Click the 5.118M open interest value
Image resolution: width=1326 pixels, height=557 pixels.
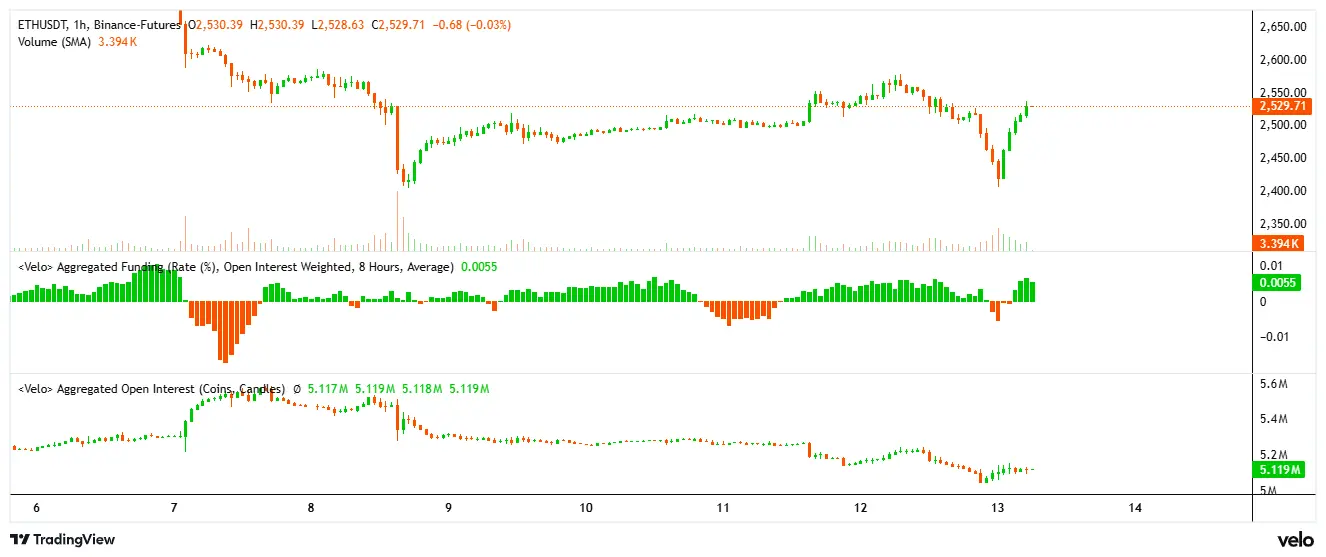(421, 388)
